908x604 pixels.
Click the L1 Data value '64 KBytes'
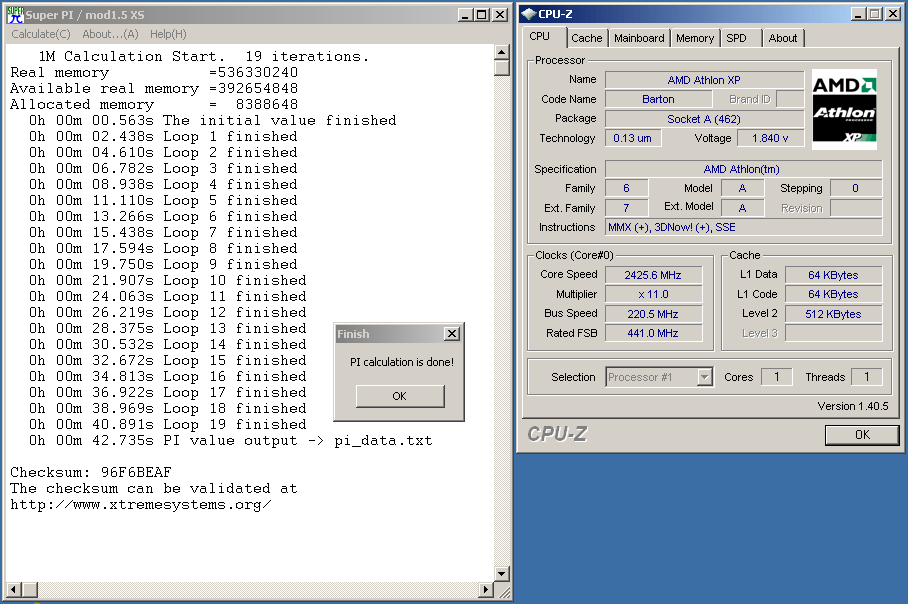[833, 275]
